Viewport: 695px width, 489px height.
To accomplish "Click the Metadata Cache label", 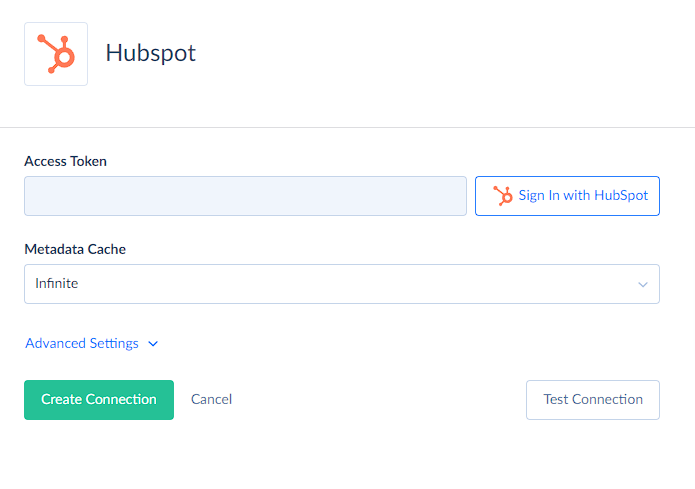I will point(75,249).
